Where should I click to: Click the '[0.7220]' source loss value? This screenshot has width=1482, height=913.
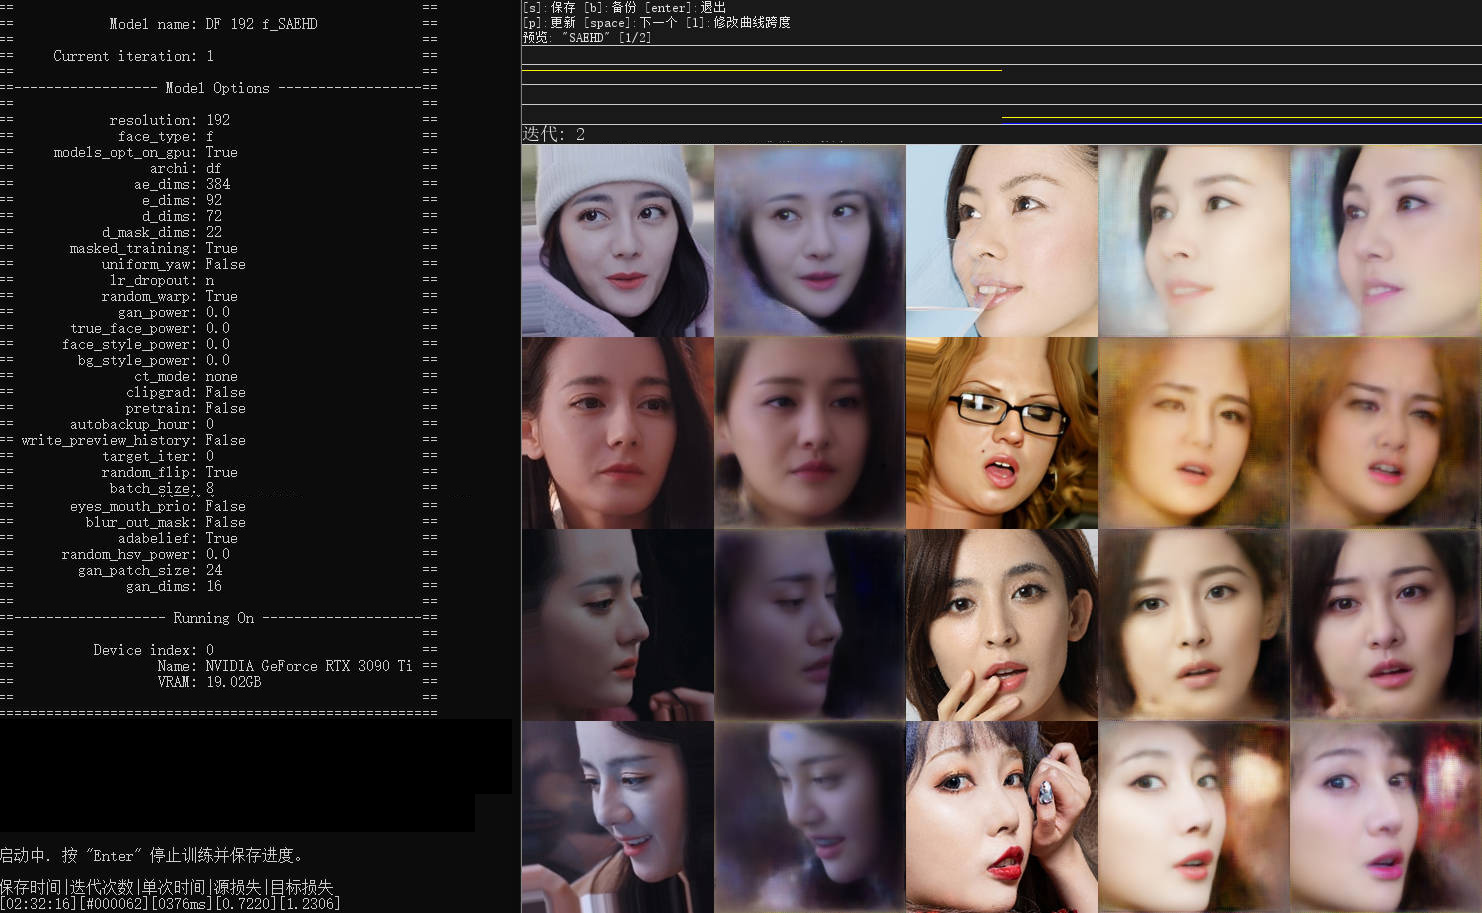click(x=244, y=904)
